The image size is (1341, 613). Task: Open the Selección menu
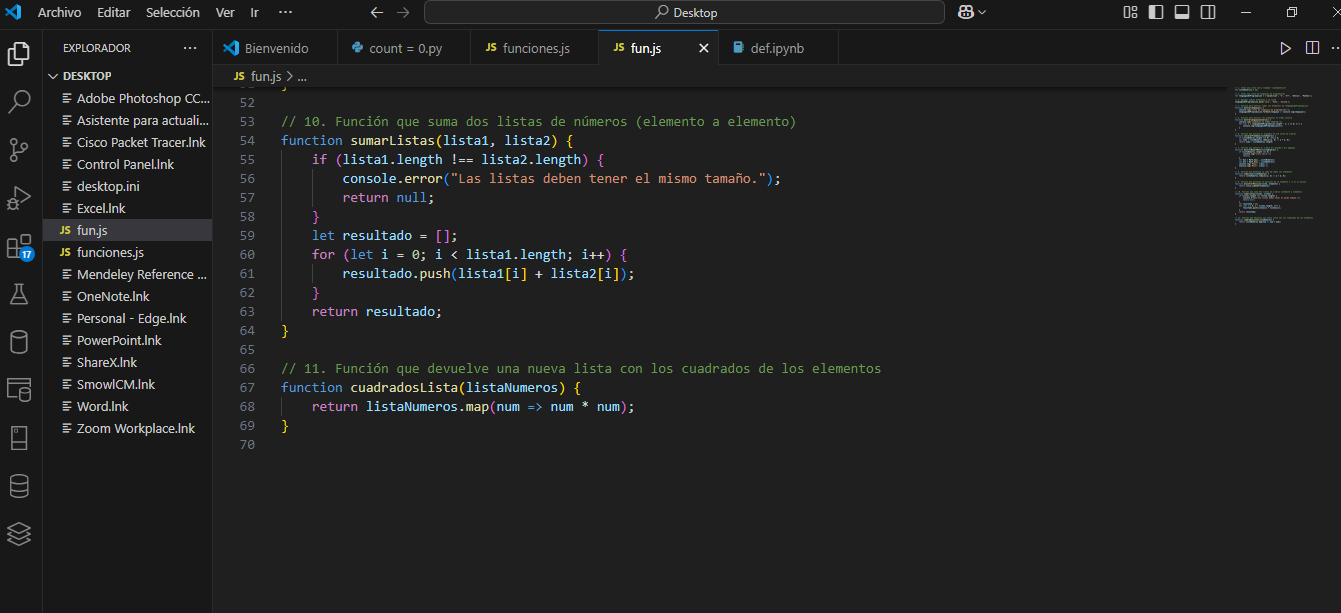(172, 12)
